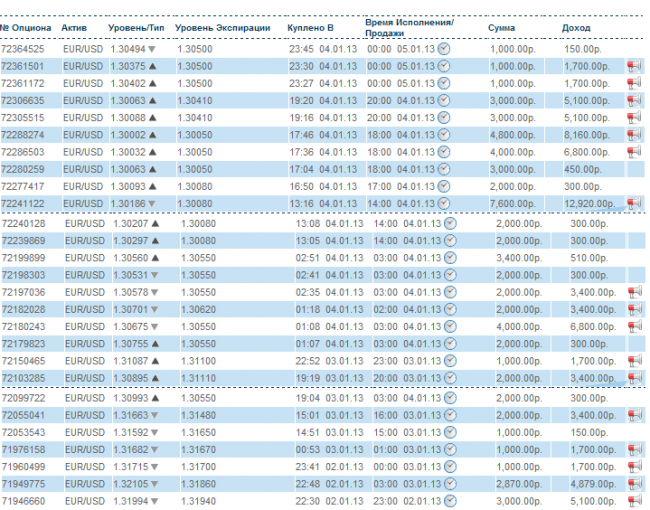Screen dimensions: 650x510
Task: Sort table by the Доход column
Action: pos(577,27)
